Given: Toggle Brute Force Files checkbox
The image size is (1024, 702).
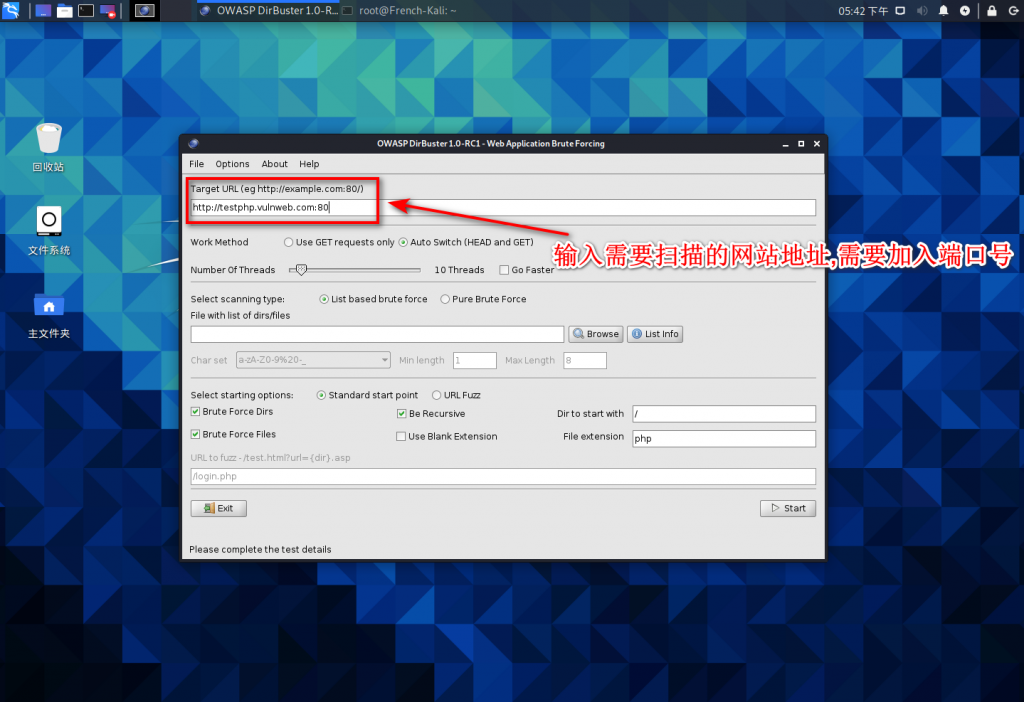Looking at the screenshot, I should pyautogui.click(x=195, y=434).
